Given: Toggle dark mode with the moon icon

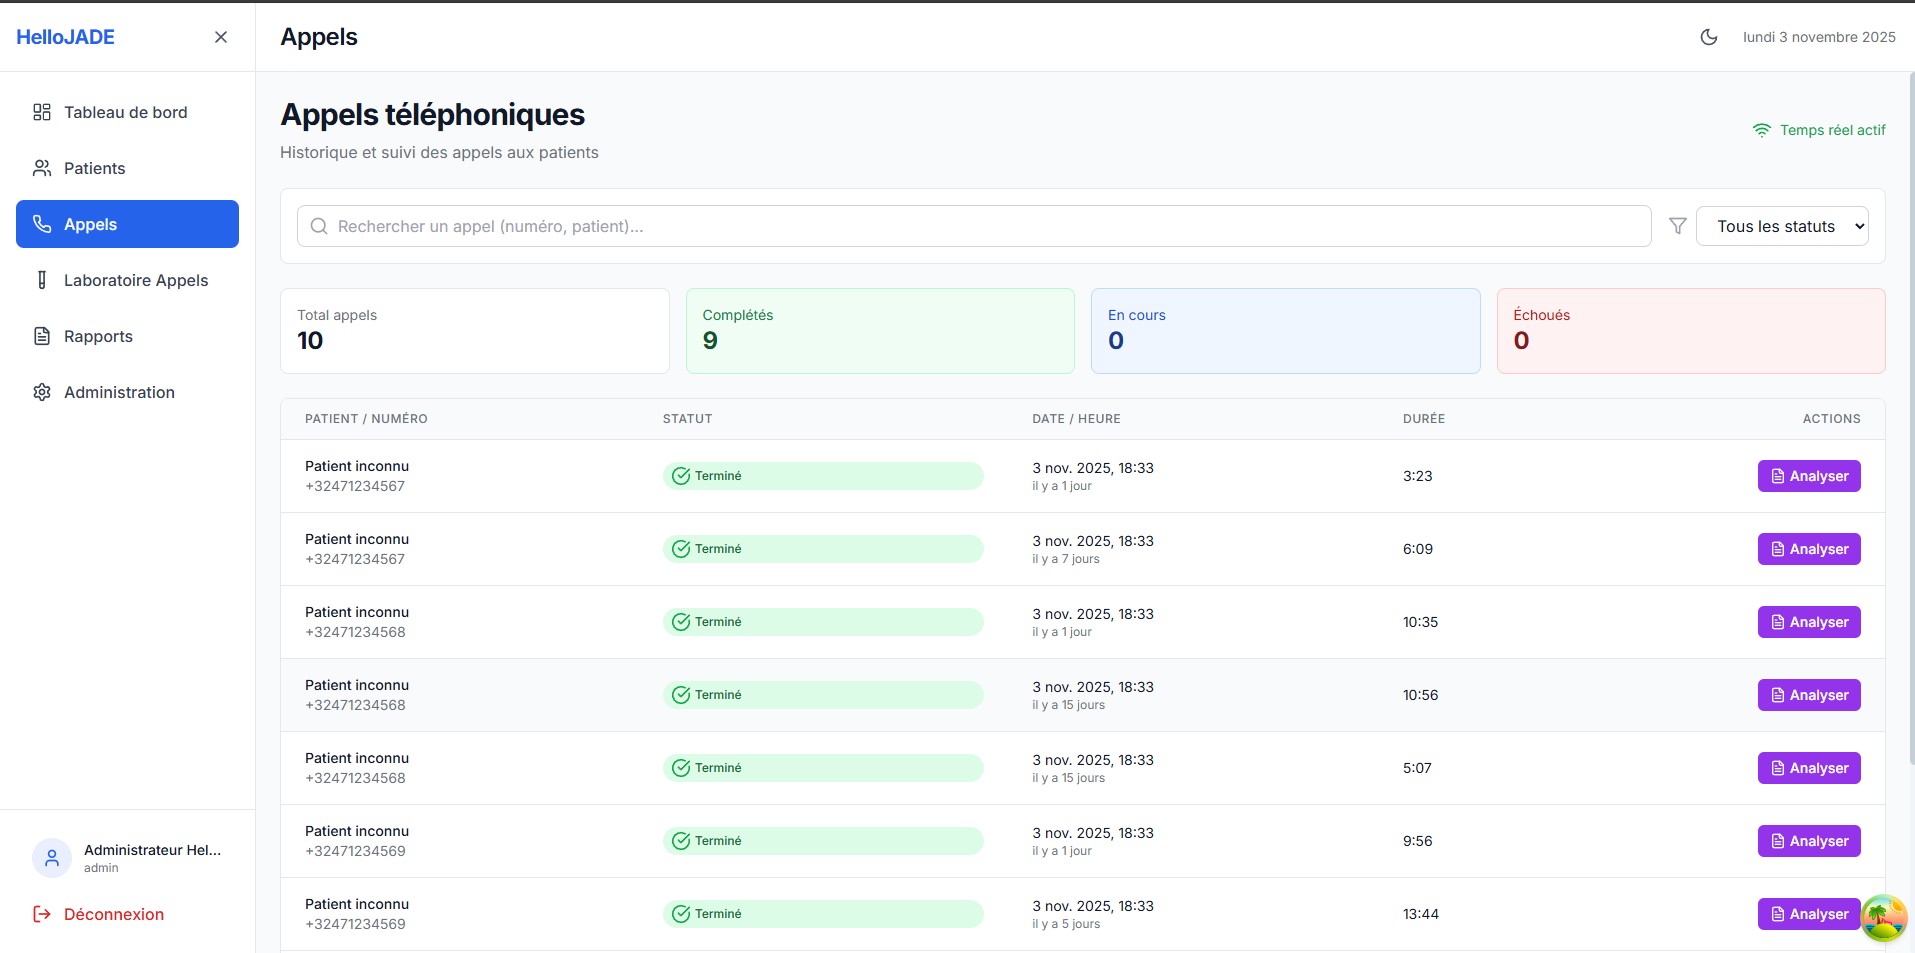Looking at the screenshot, I should [1709, 37].
